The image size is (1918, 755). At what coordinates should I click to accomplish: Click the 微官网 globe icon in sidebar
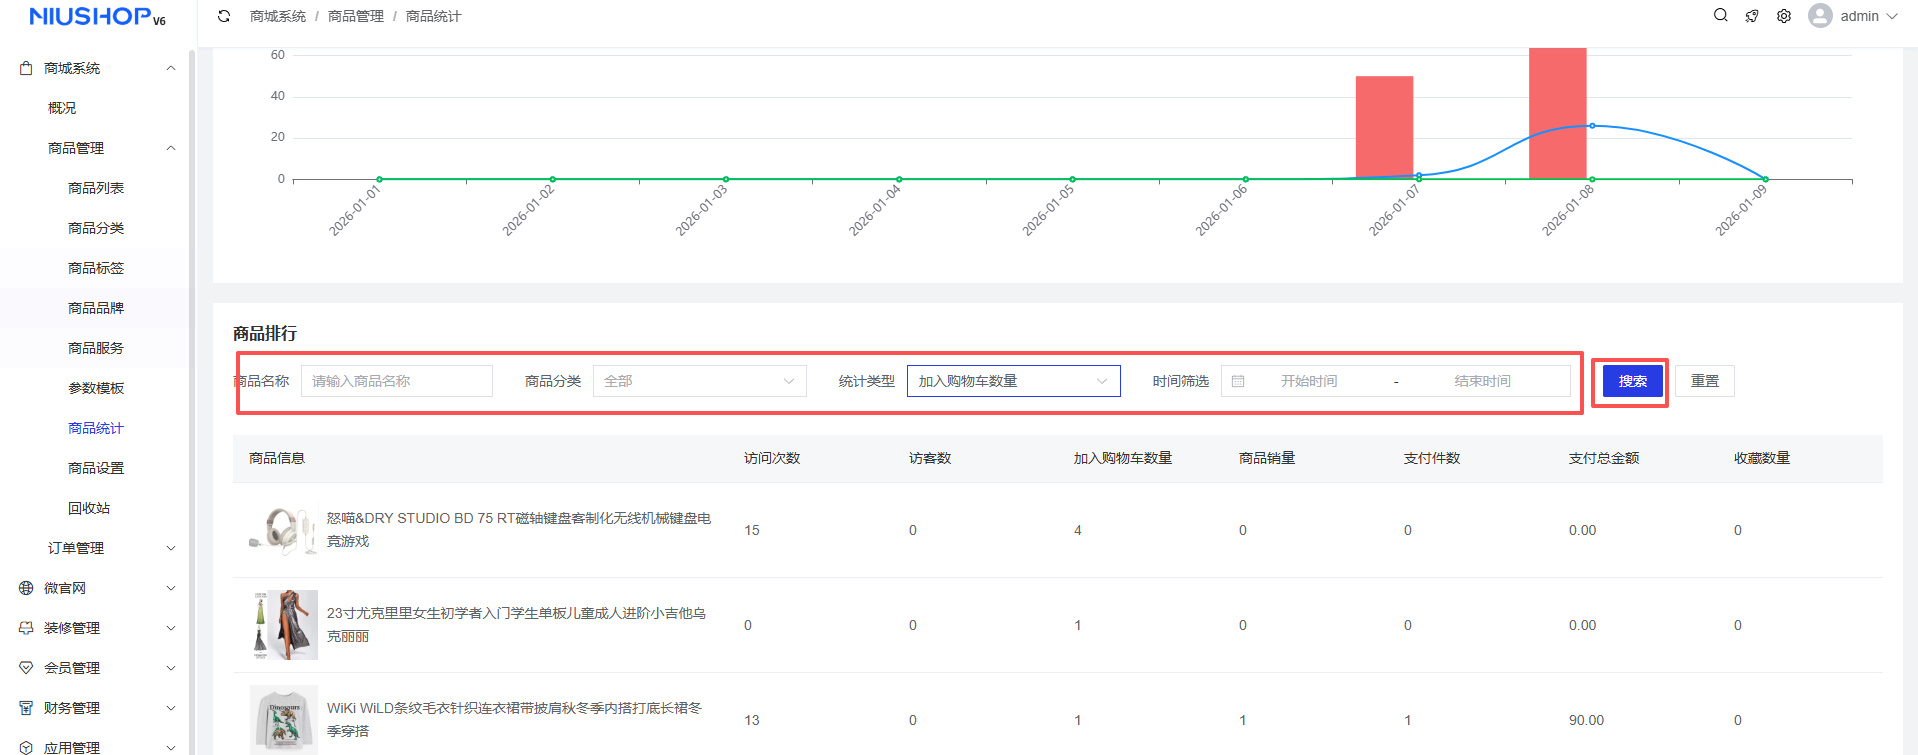click(x=26, y=588)
